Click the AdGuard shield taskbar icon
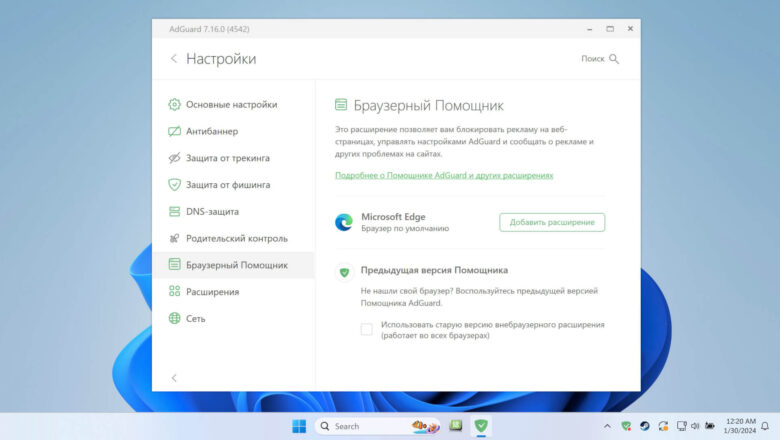Screen dimensions: 780x440 481,426
